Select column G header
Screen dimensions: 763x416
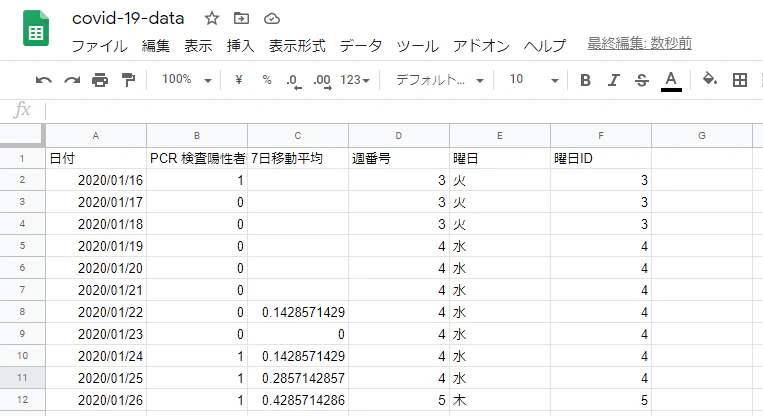pos(702,136)
